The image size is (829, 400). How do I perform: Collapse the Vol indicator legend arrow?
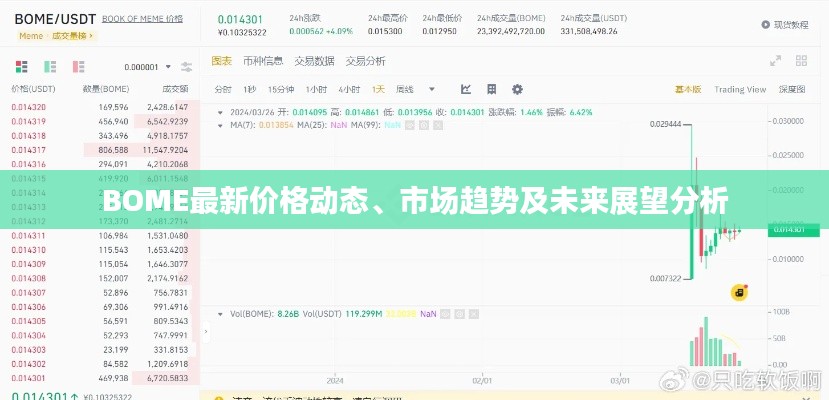[220, 314]
